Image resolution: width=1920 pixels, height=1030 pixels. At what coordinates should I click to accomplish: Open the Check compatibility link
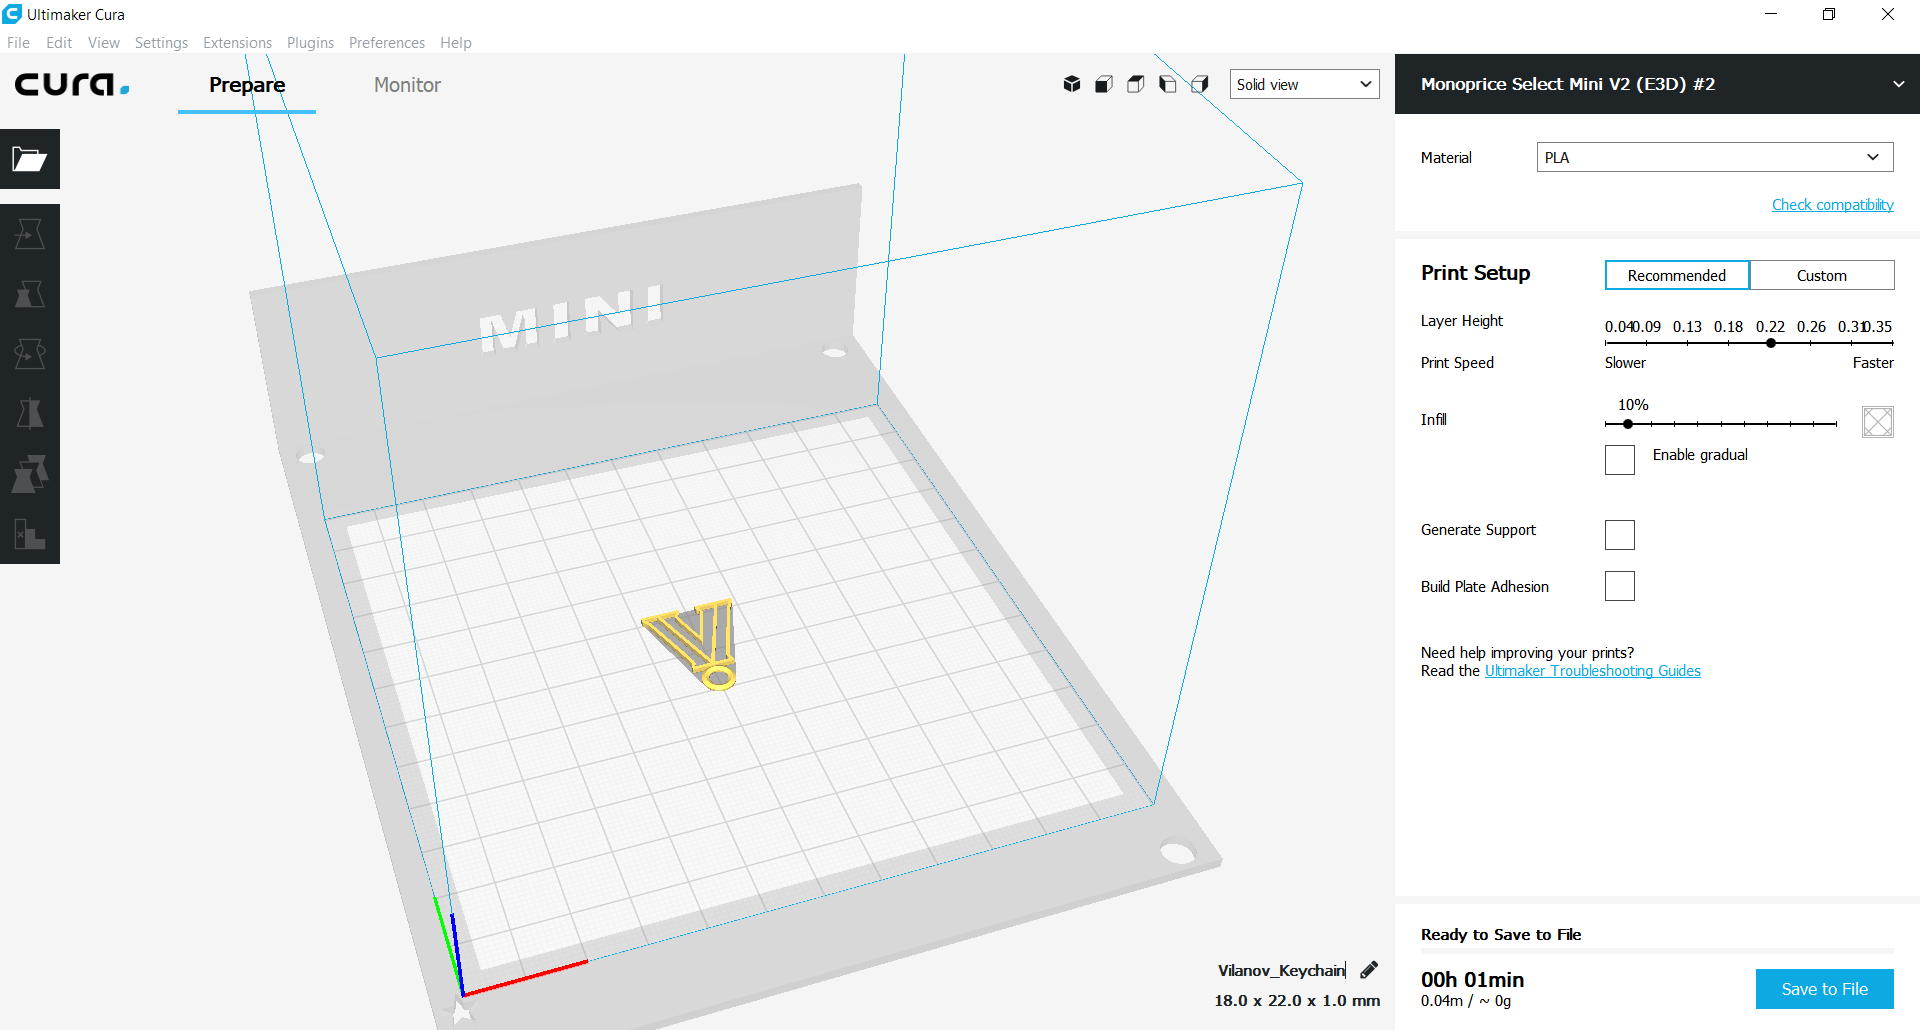point(1833,205)
